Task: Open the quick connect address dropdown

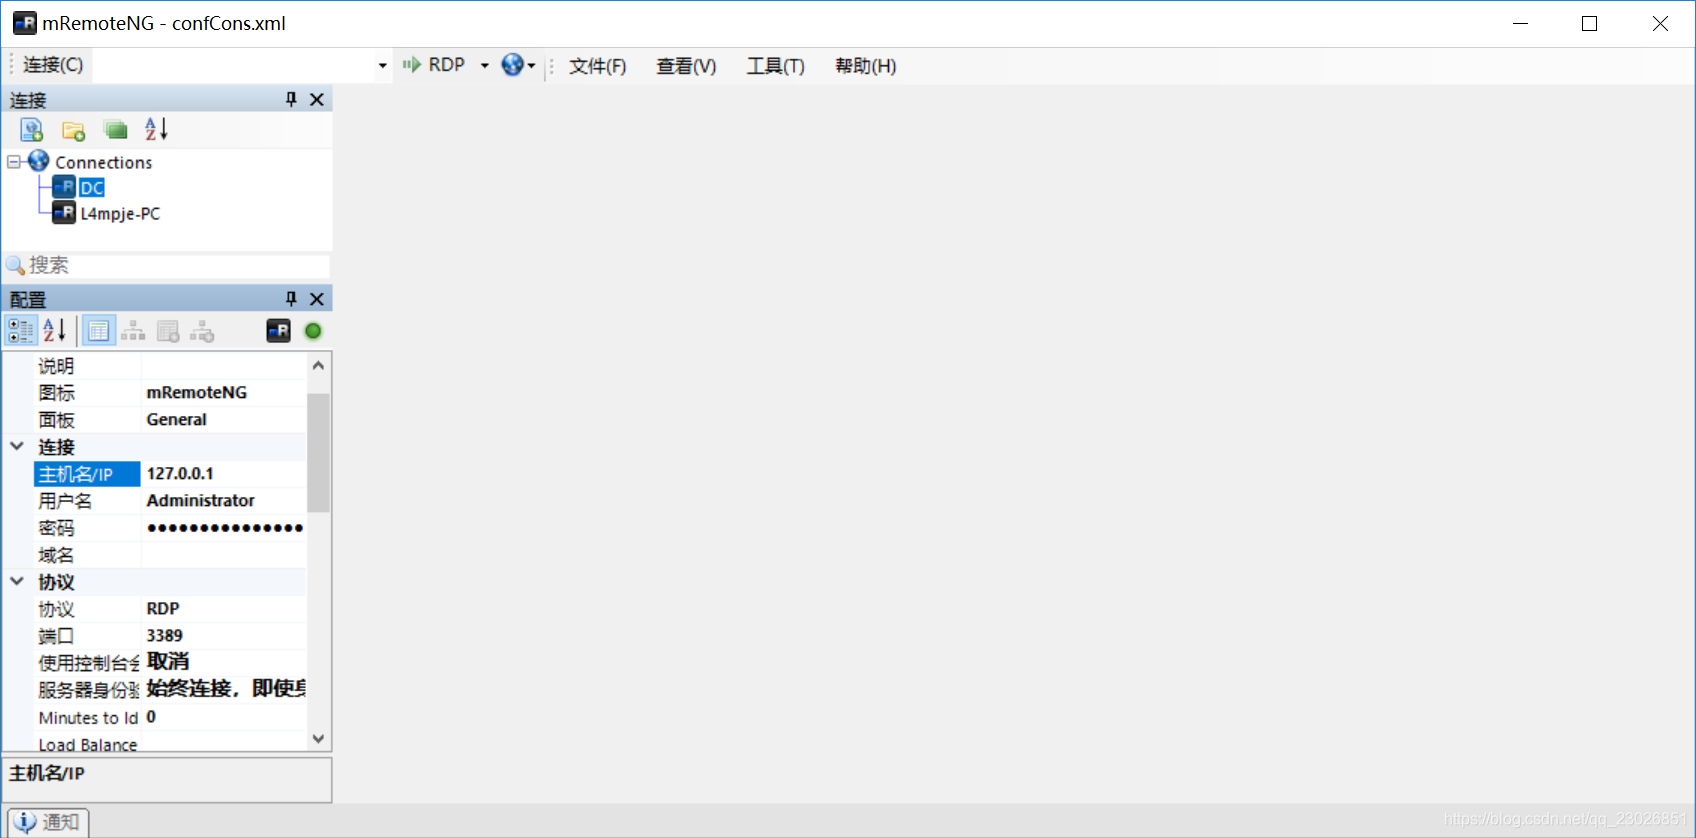Action: click(x=382, y=66)
